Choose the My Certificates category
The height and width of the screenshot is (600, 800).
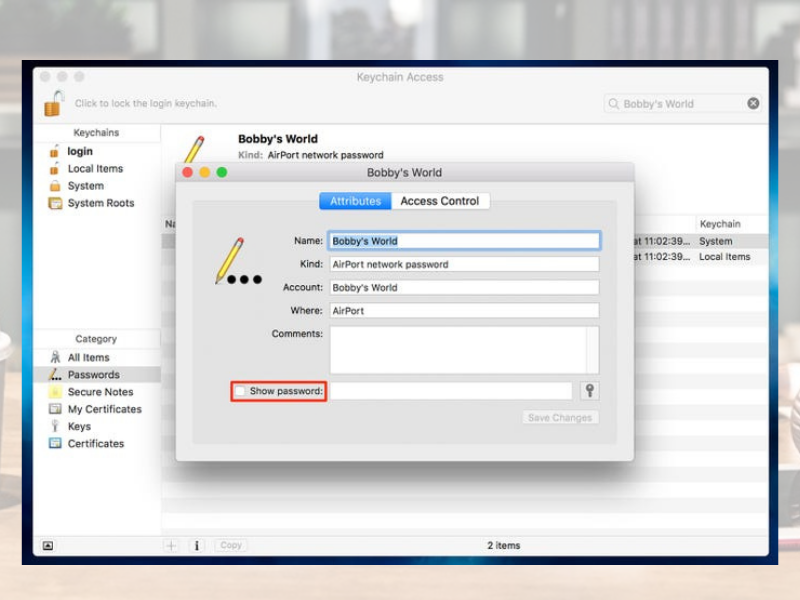105,409
